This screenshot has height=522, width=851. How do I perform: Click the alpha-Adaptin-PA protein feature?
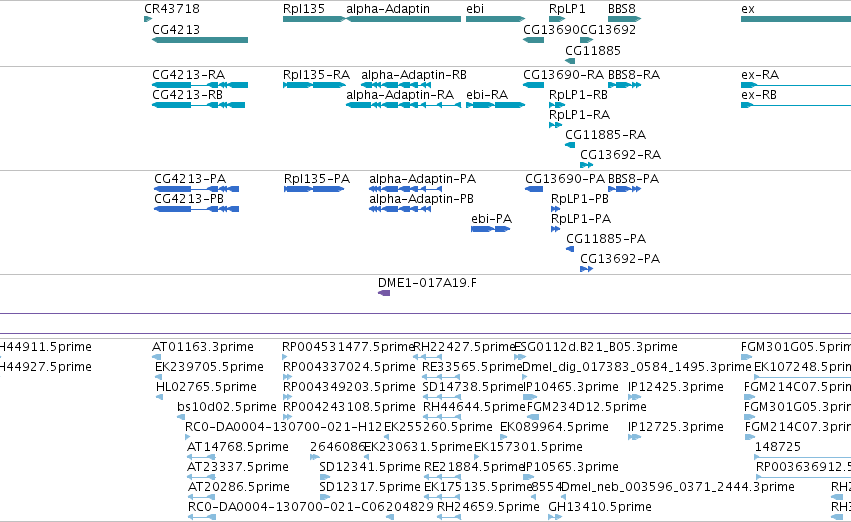405,189
